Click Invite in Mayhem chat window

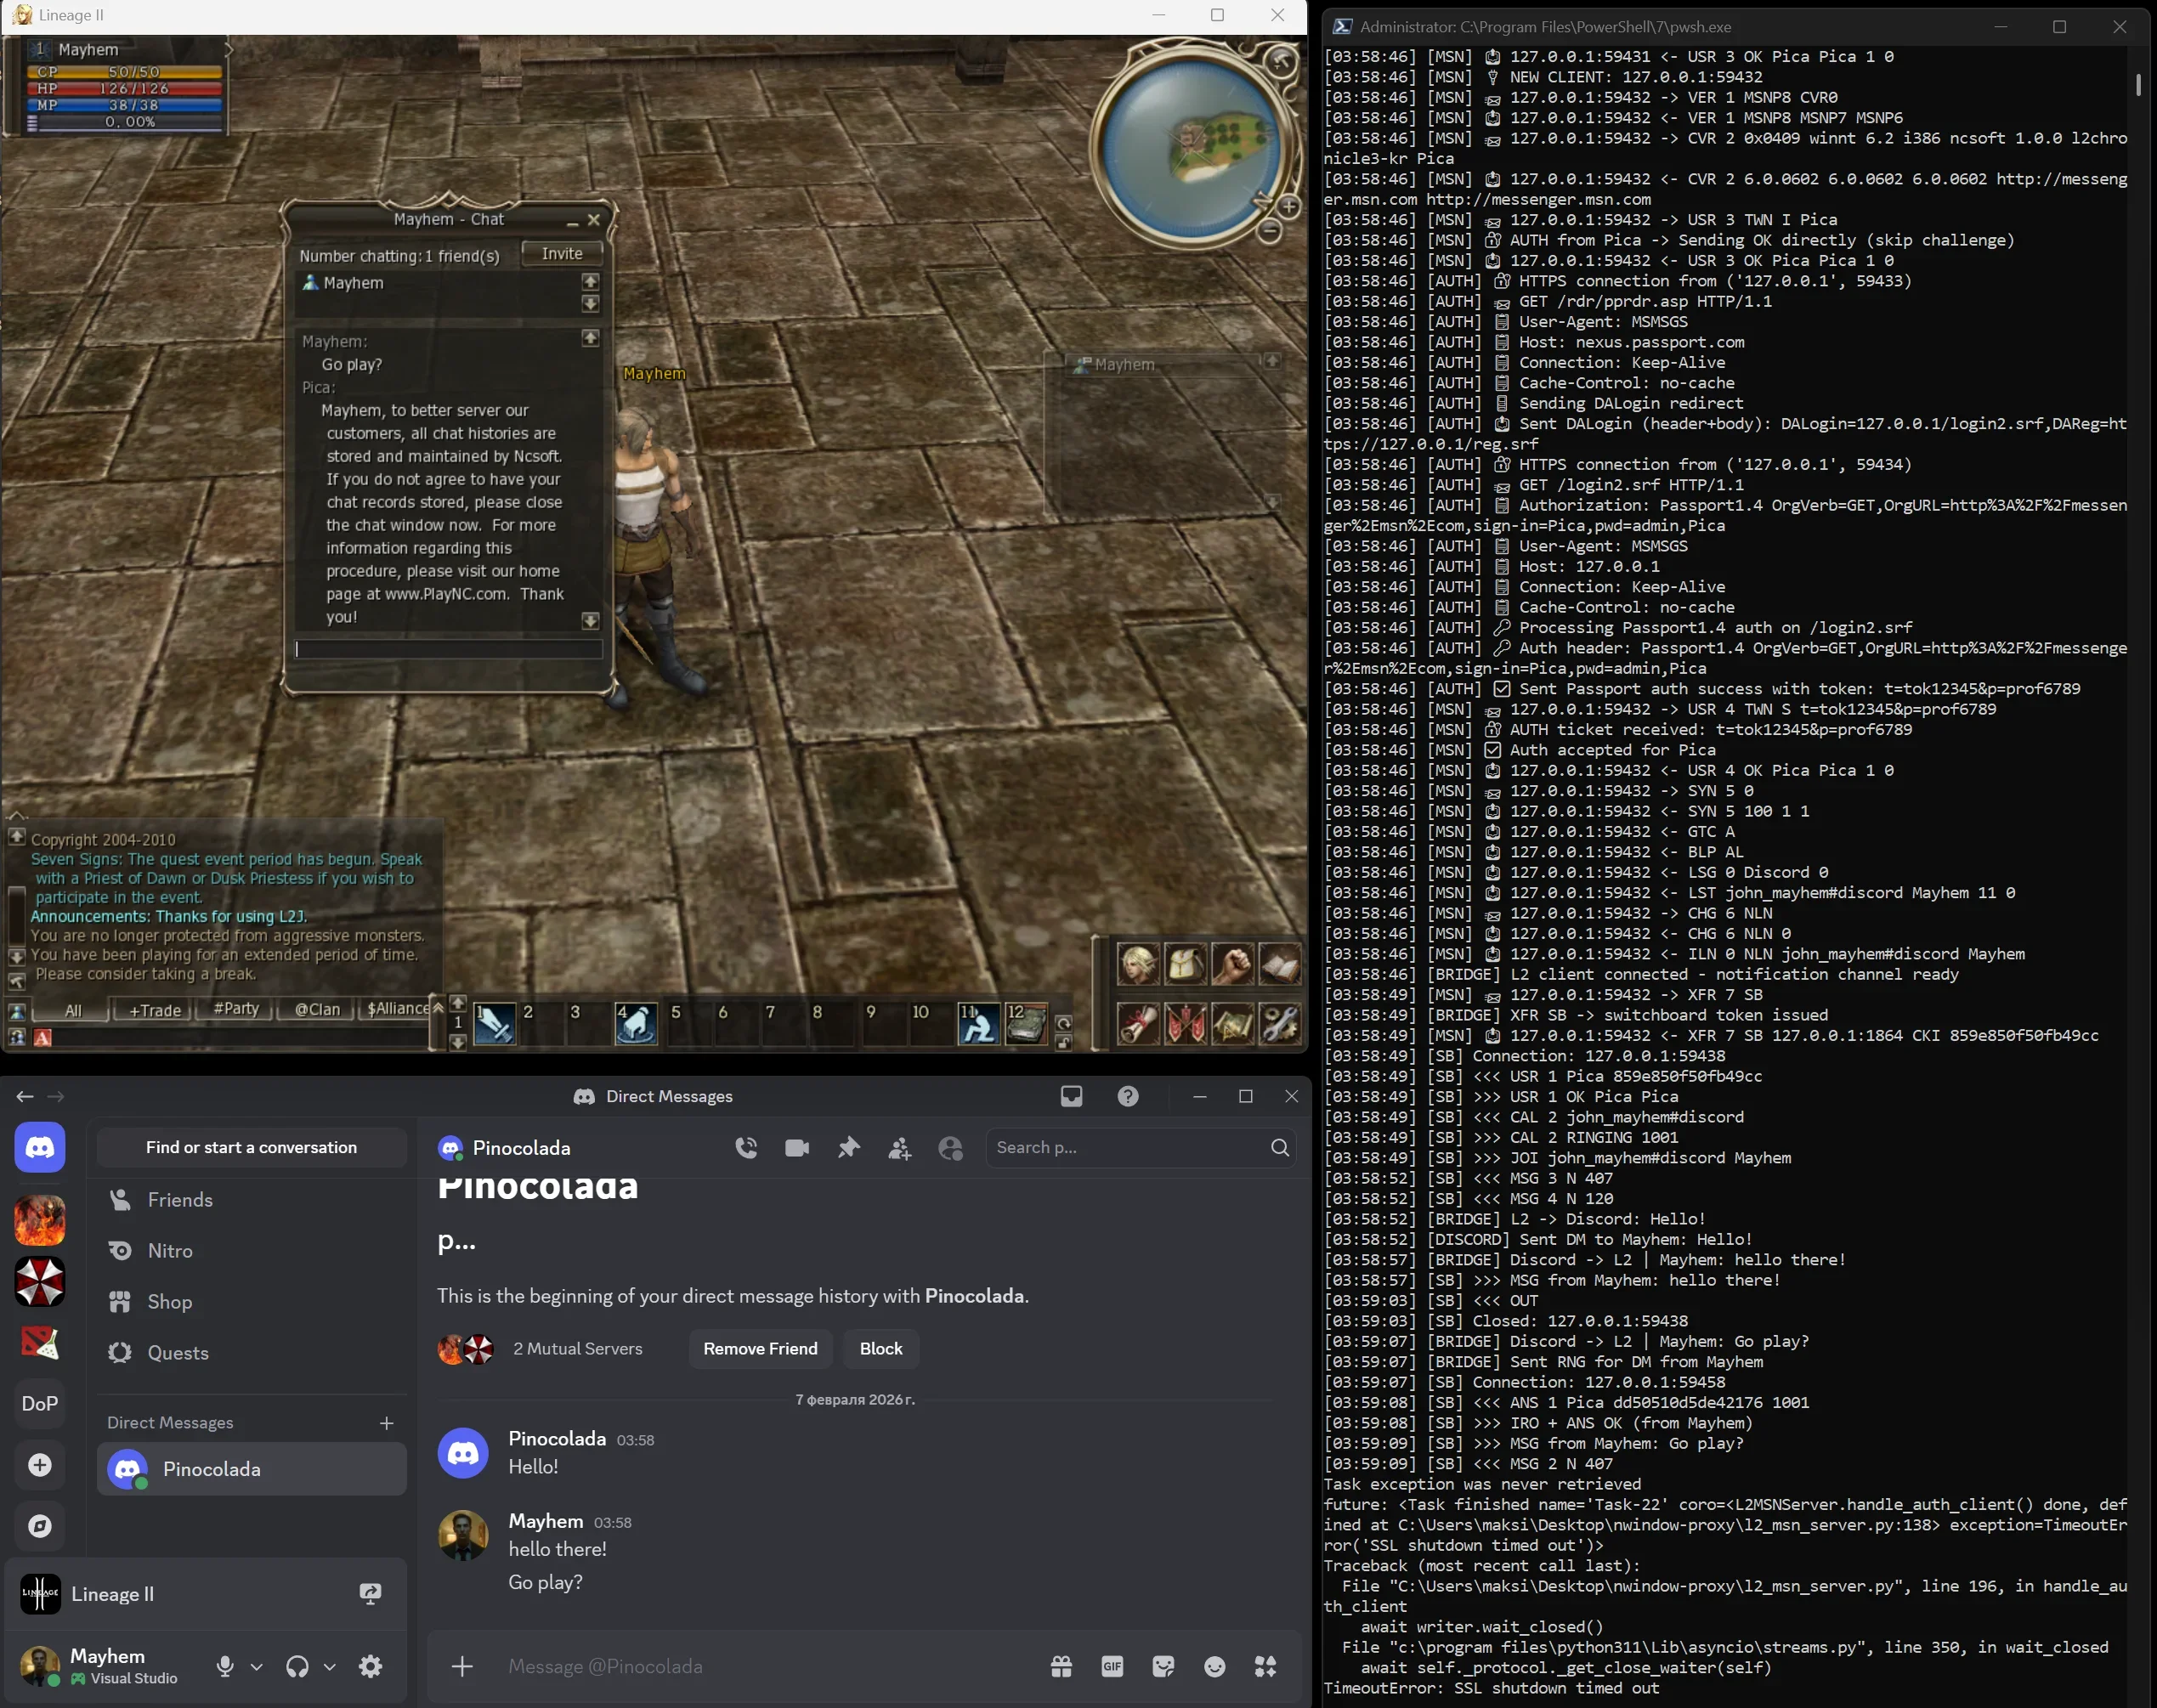(562, 254)
